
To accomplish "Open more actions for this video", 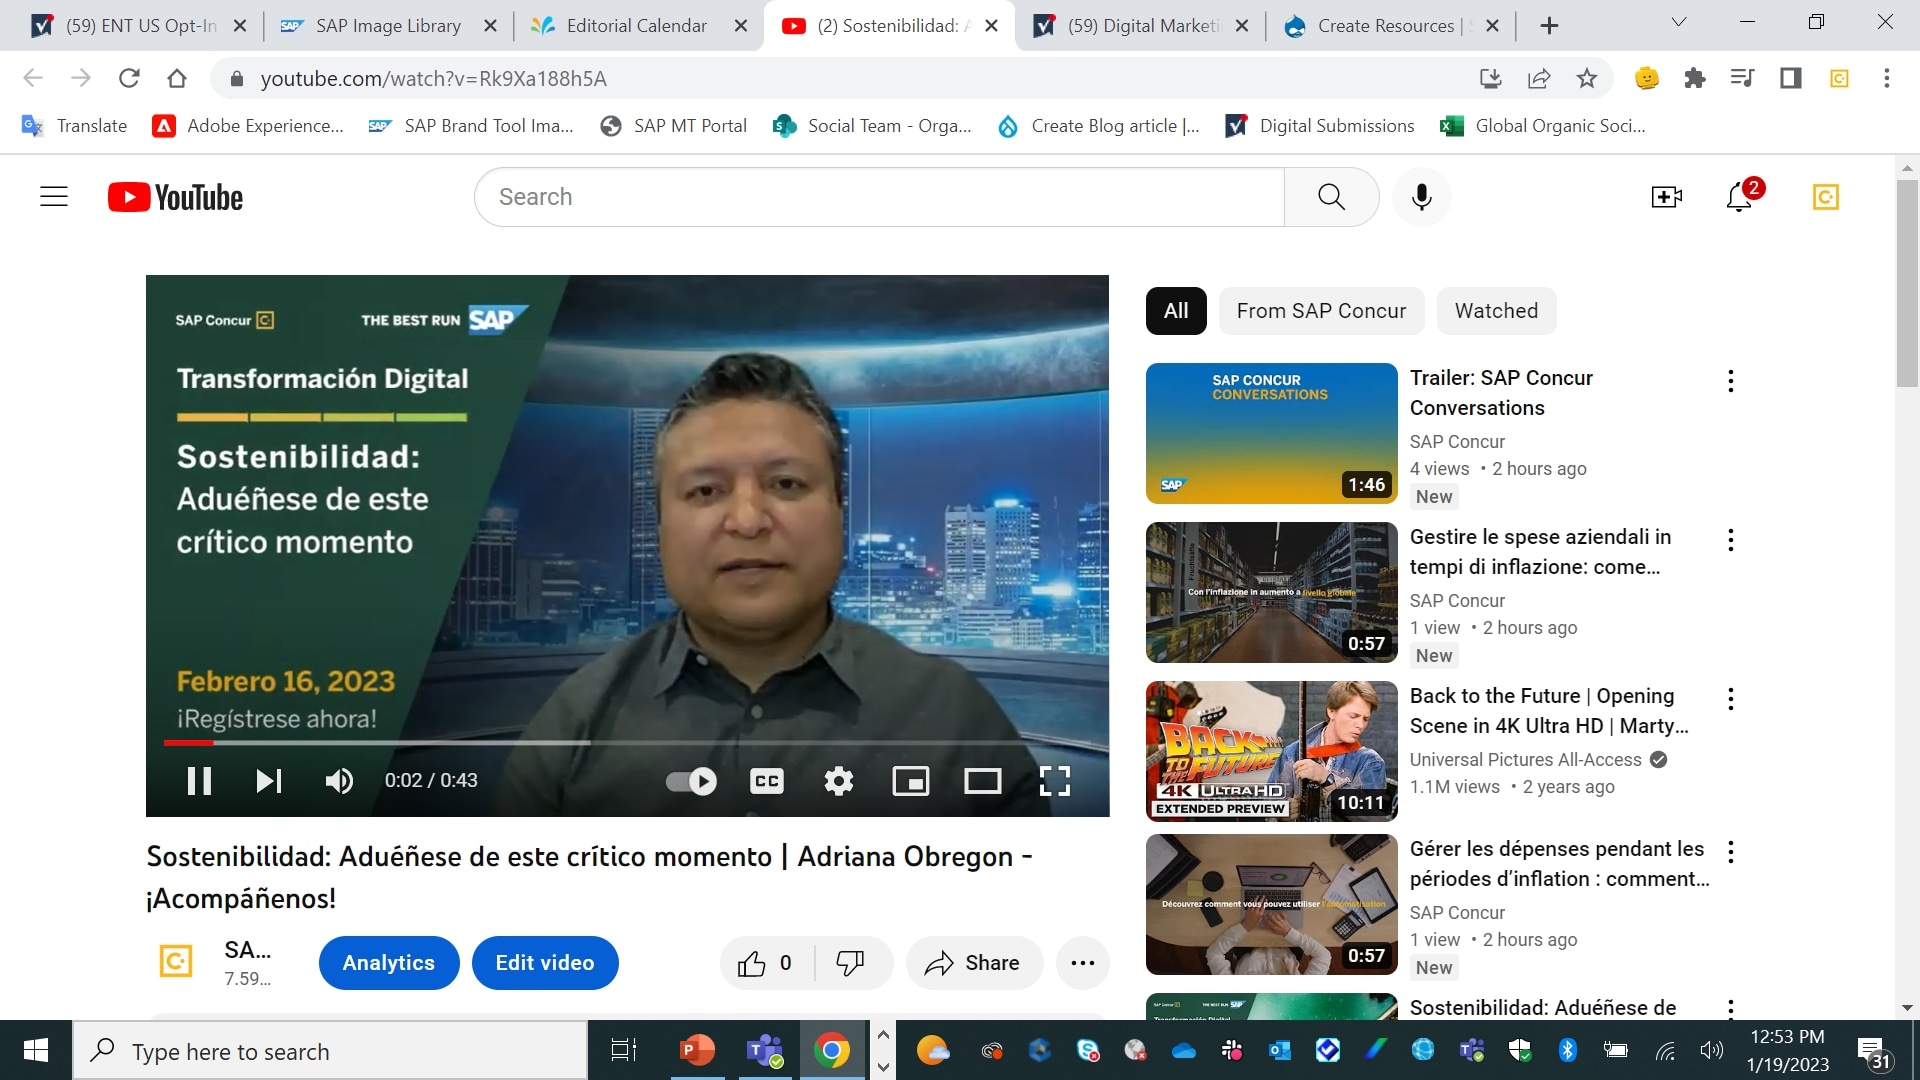I will pos(1083,963).
